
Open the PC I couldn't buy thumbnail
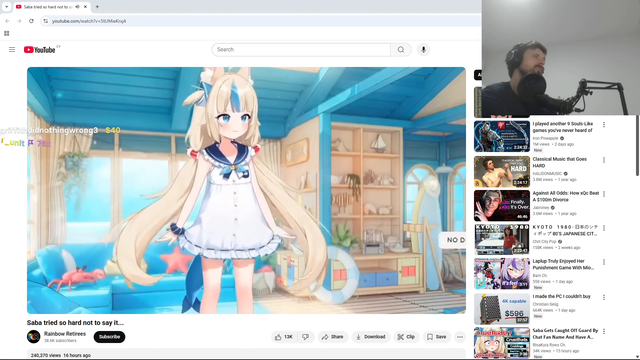click(502, 309)
